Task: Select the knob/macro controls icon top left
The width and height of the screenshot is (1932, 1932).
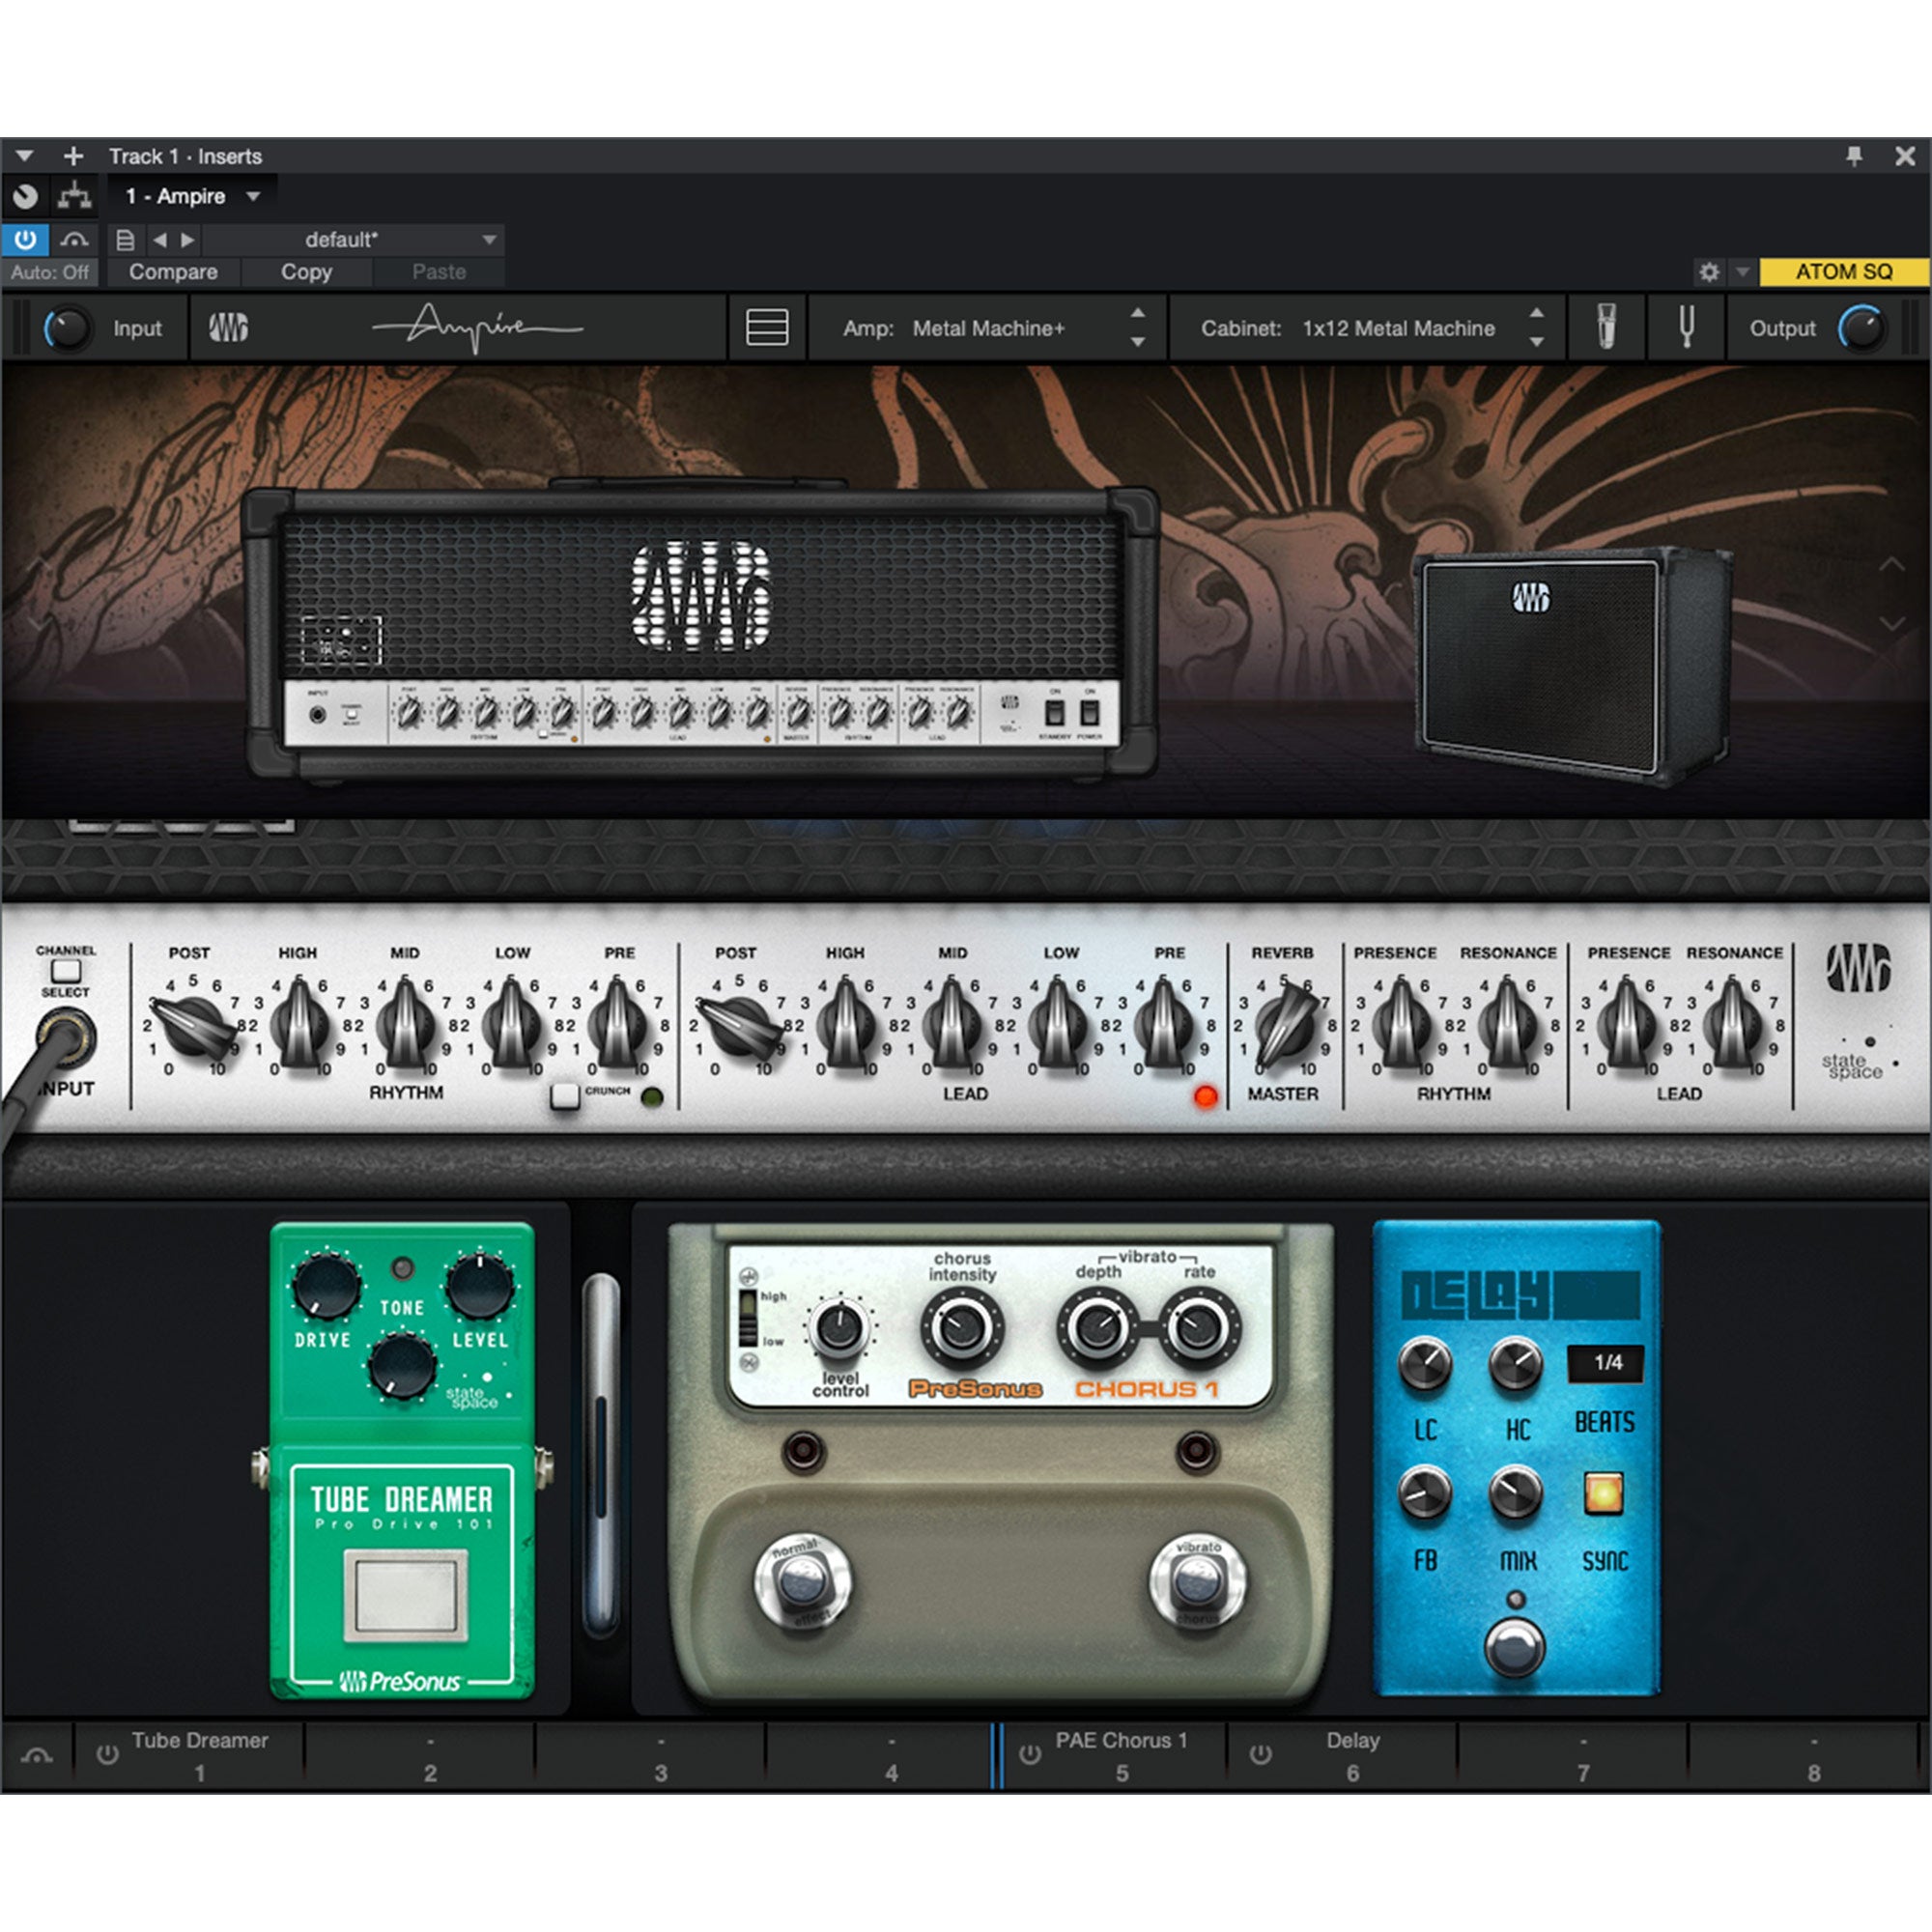Action: pyautogui.click(x=26, y=194)
